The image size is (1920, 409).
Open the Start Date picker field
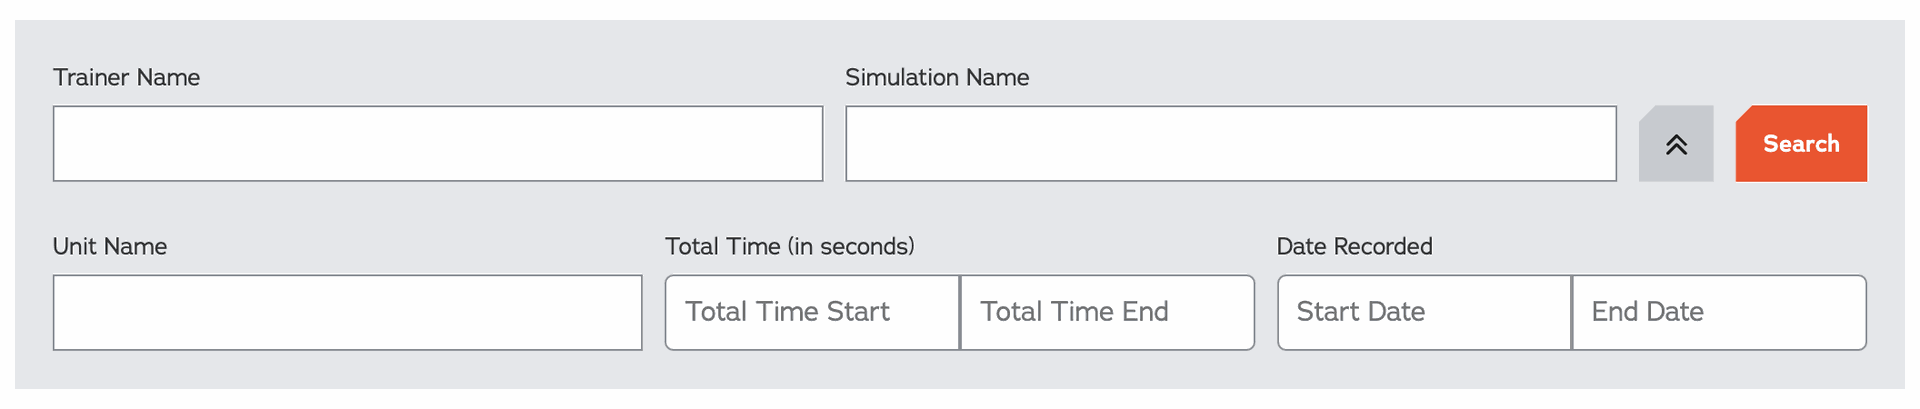tap(1424, 313)
